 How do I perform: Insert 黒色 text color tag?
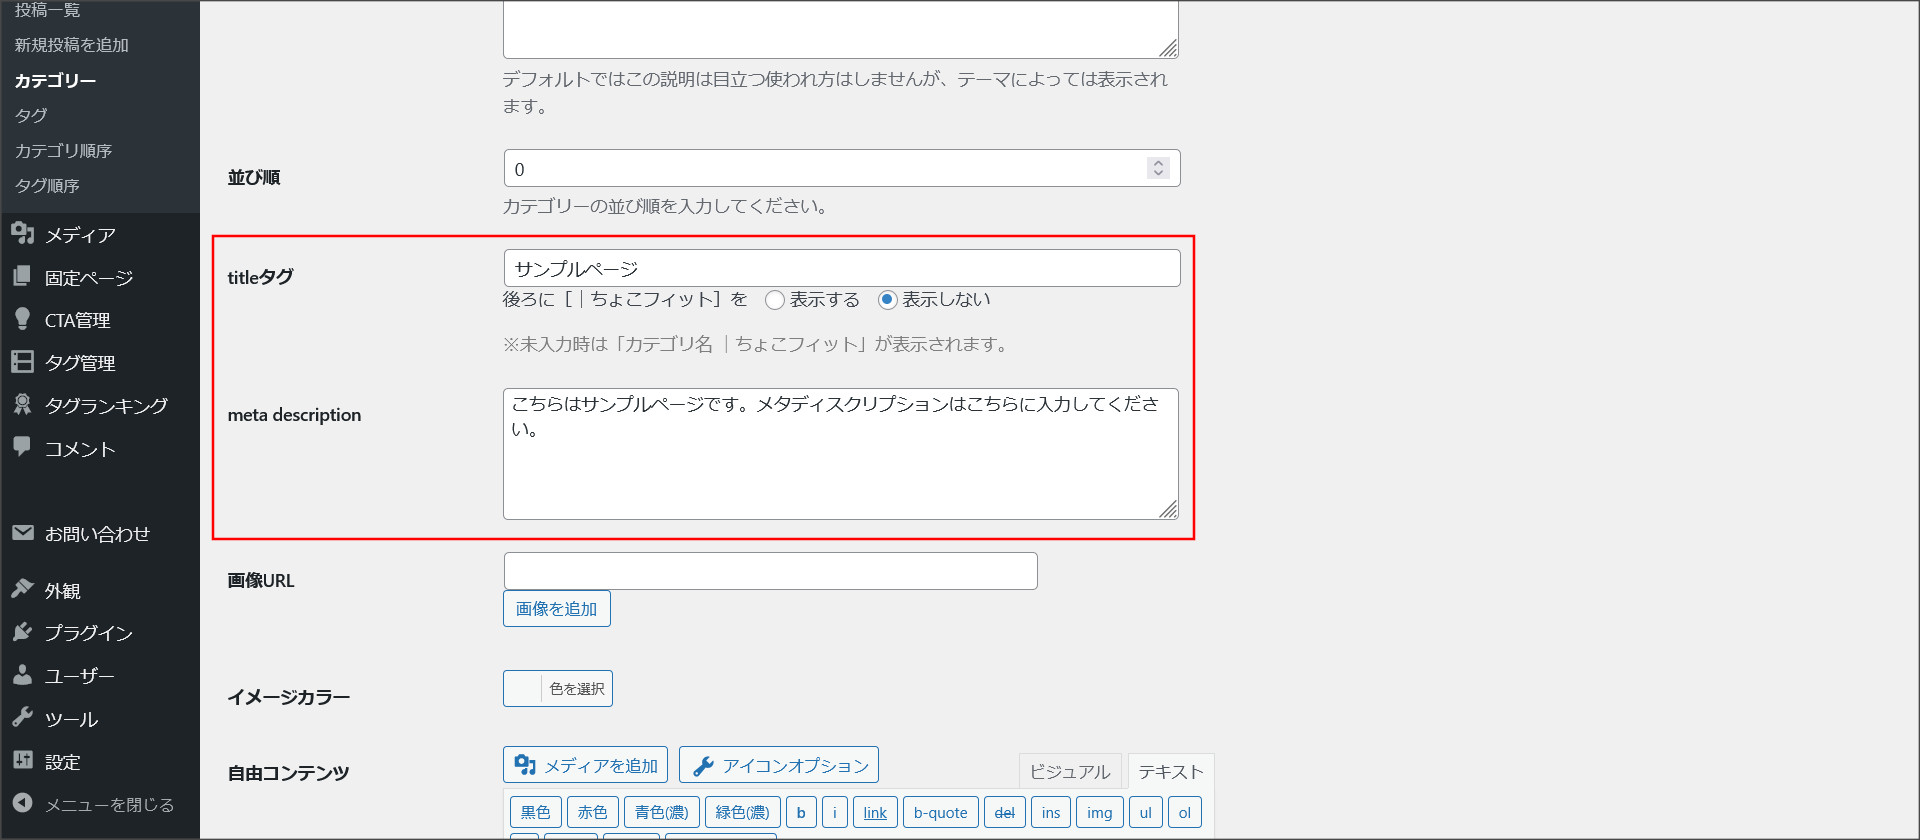(536, 812)
